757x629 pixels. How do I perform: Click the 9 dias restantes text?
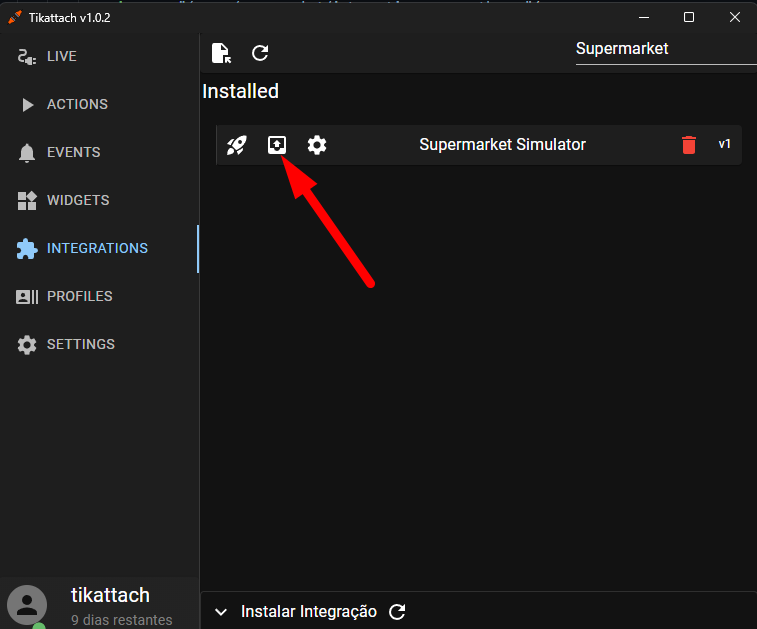click(x=122, y=620)
